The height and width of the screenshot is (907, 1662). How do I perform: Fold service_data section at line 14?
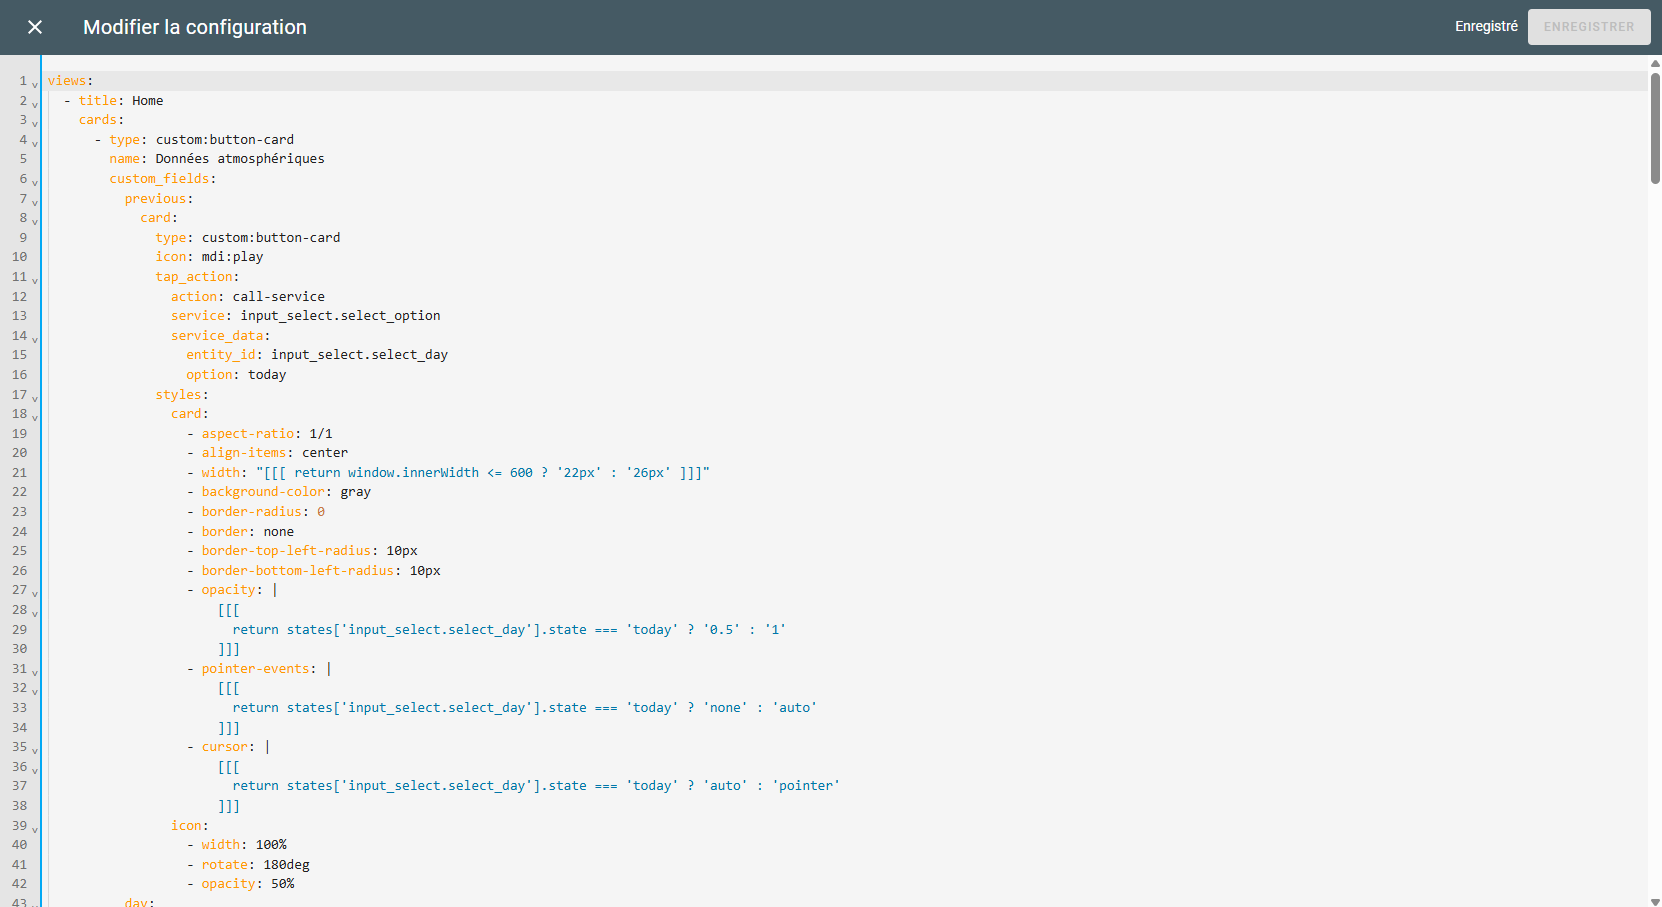(x=35, y=339)
